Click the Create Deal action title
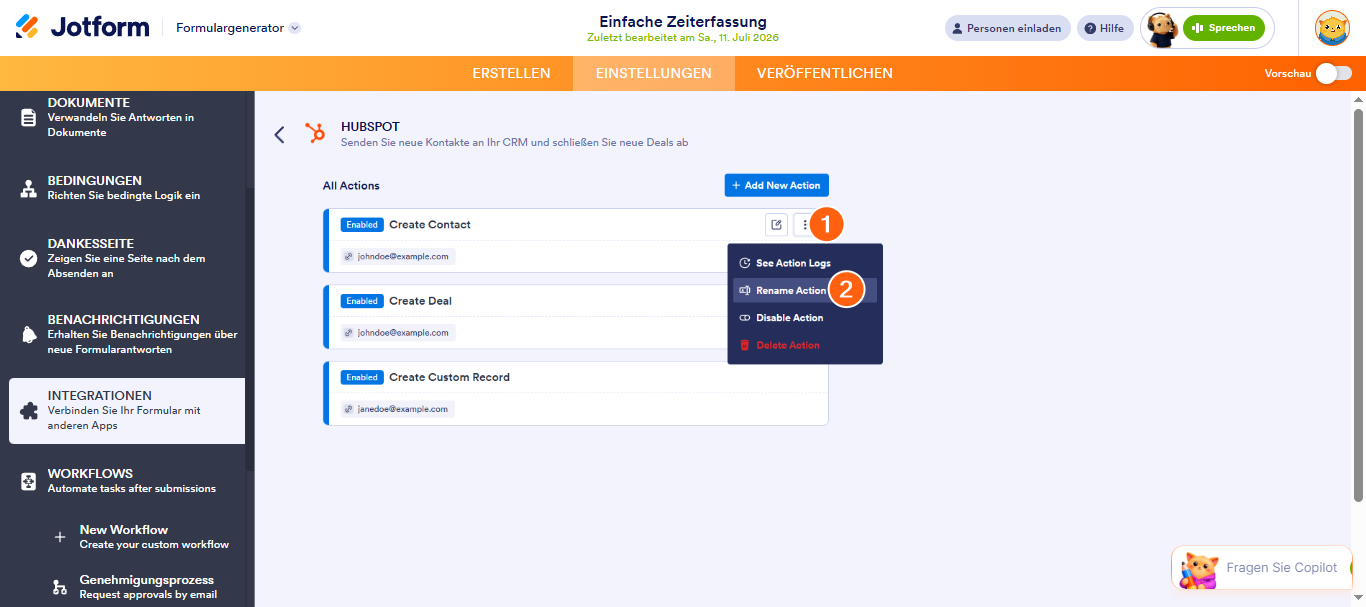The width and height of the screenshot is (1366, 607). coord(421,301)
